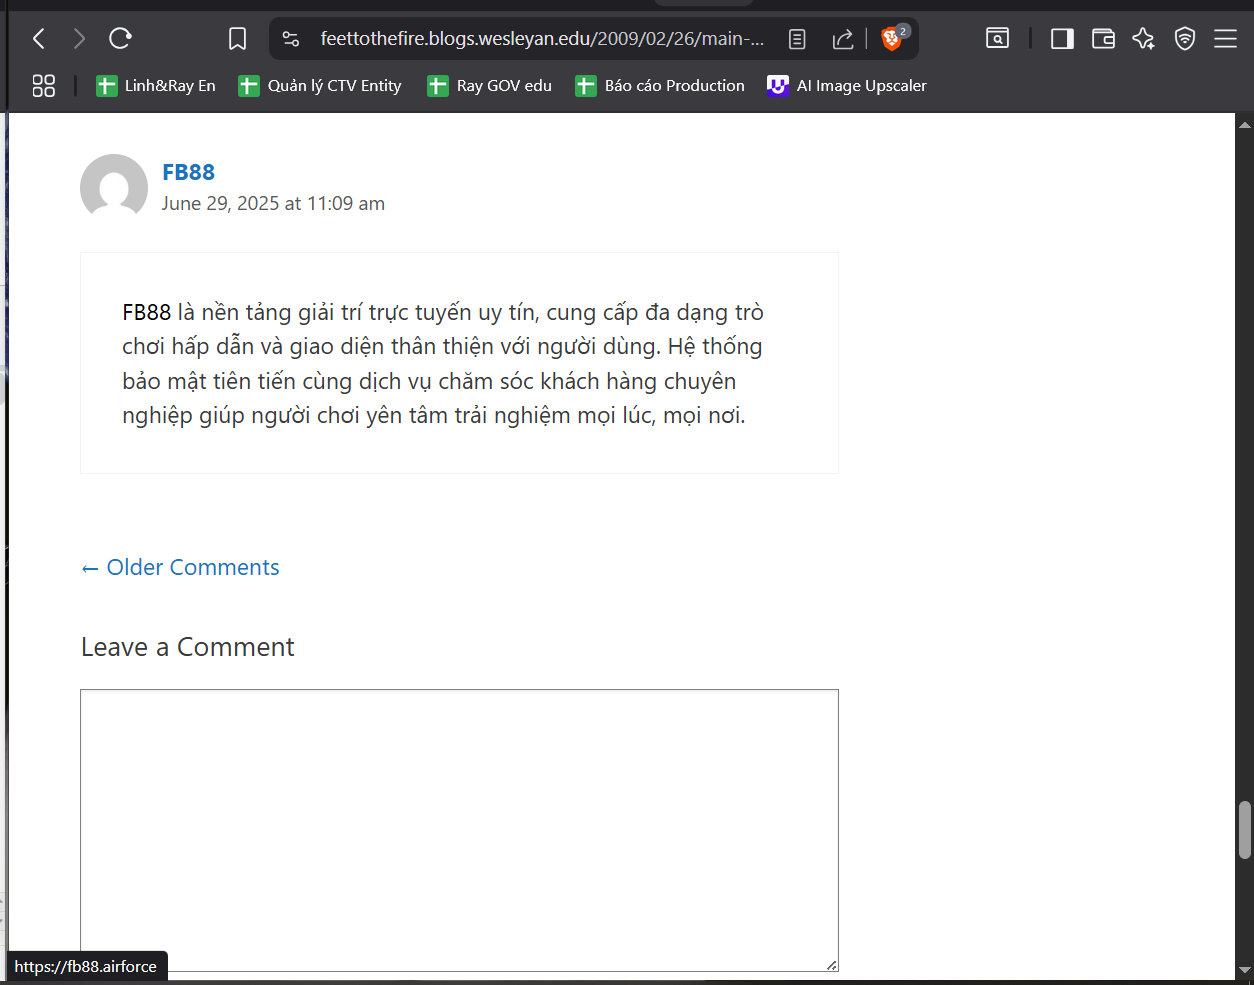Open the tab search icon
The width and height of the screenshot is (1254, 985).
[997, 39]
